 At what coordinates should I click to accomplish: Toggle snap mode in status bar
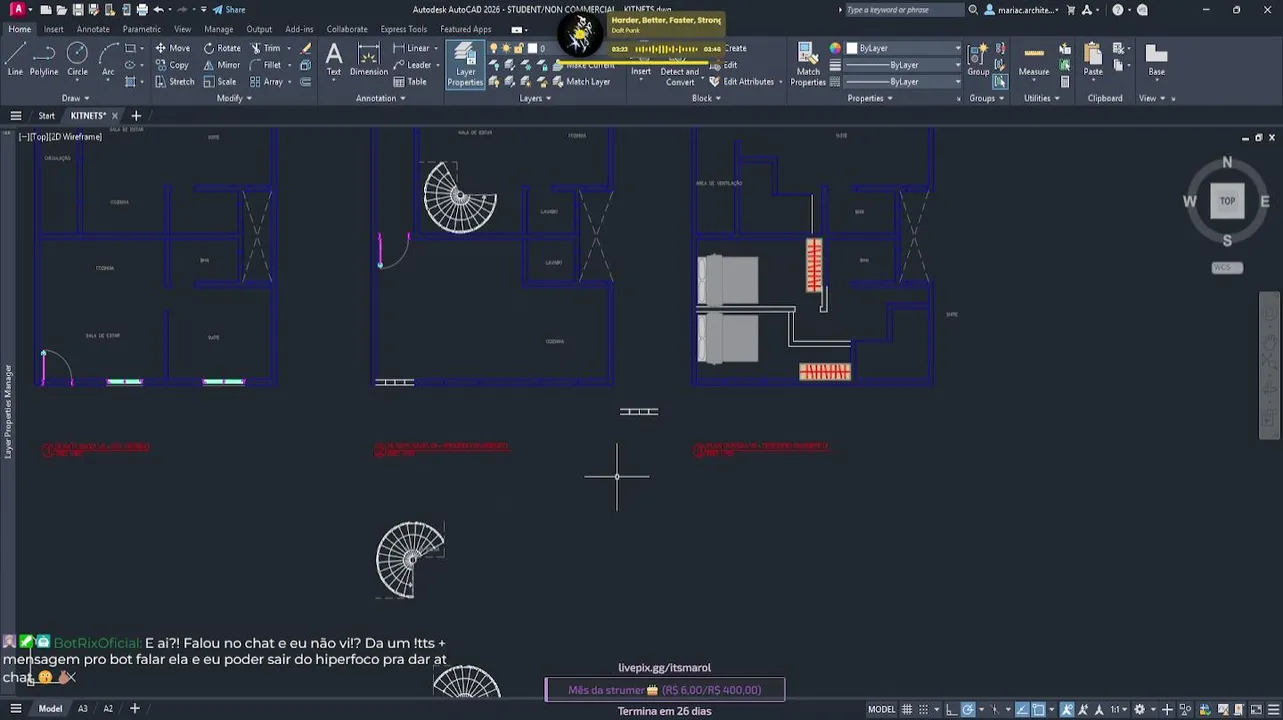[922, 710]
